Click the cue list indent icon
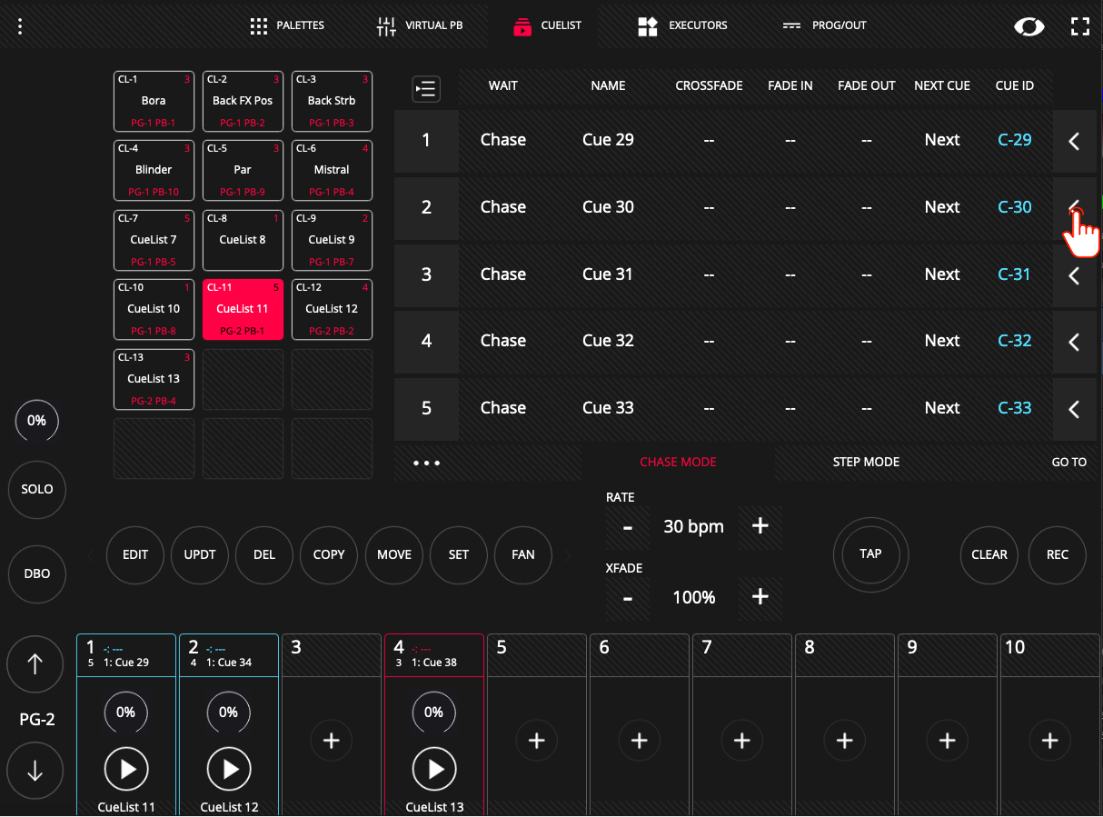The width and height of the screenshot is (1103, 817). (426, 89)
